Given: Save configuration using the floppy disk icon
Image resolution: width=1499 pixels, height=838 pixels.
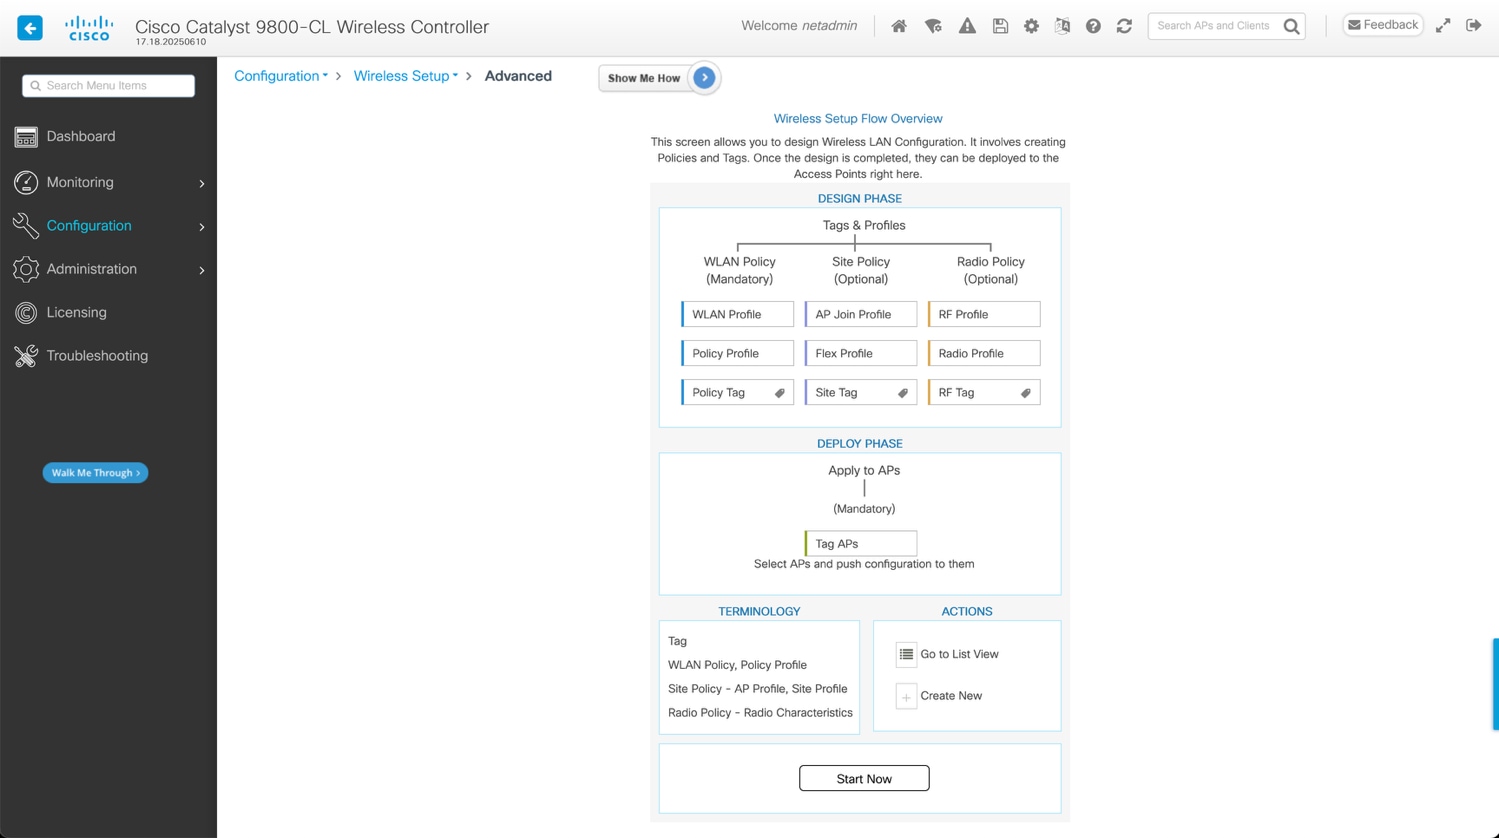Looking at the screenshot, I should pyautogui.click(x=1000, y=25).
